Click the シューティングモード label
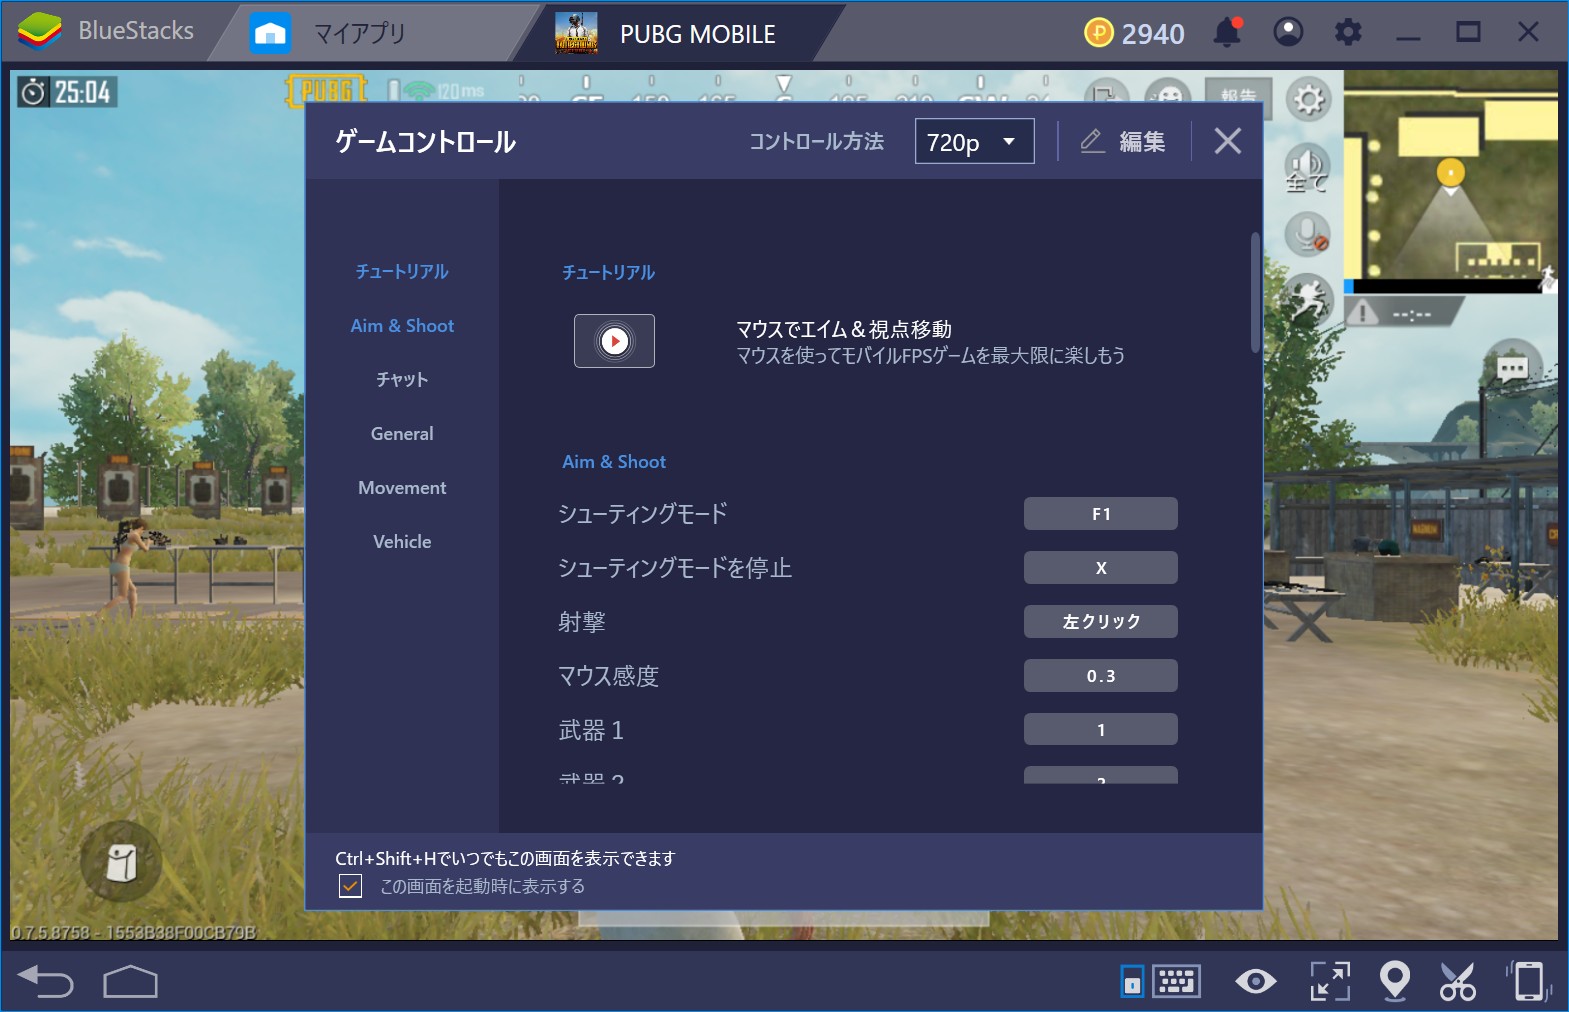 click(x=642, y=514)
